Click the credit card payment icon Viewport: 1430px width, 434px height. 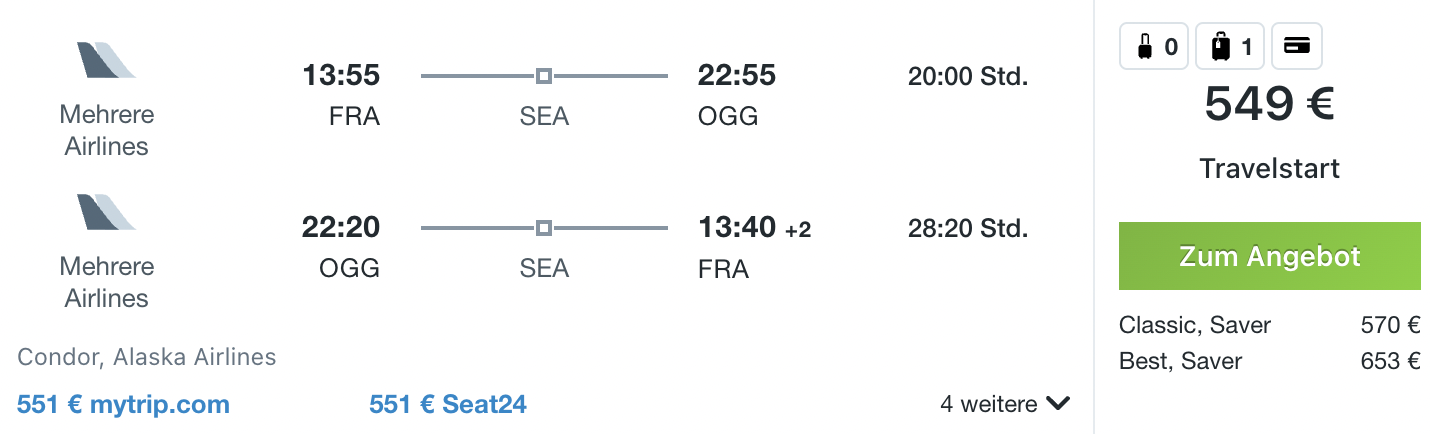1297,46
